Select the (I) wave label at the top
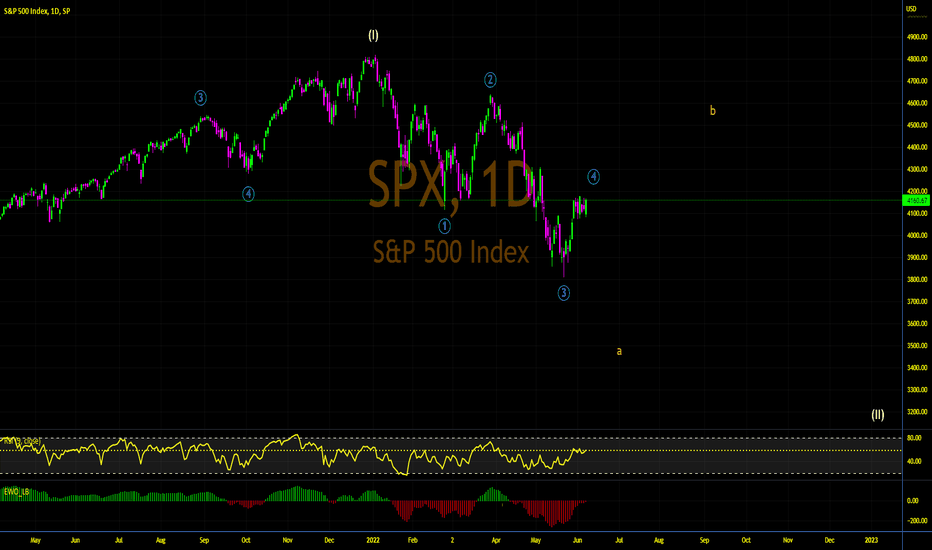Screen dimensions: 932x550 (x=373, y=35)
